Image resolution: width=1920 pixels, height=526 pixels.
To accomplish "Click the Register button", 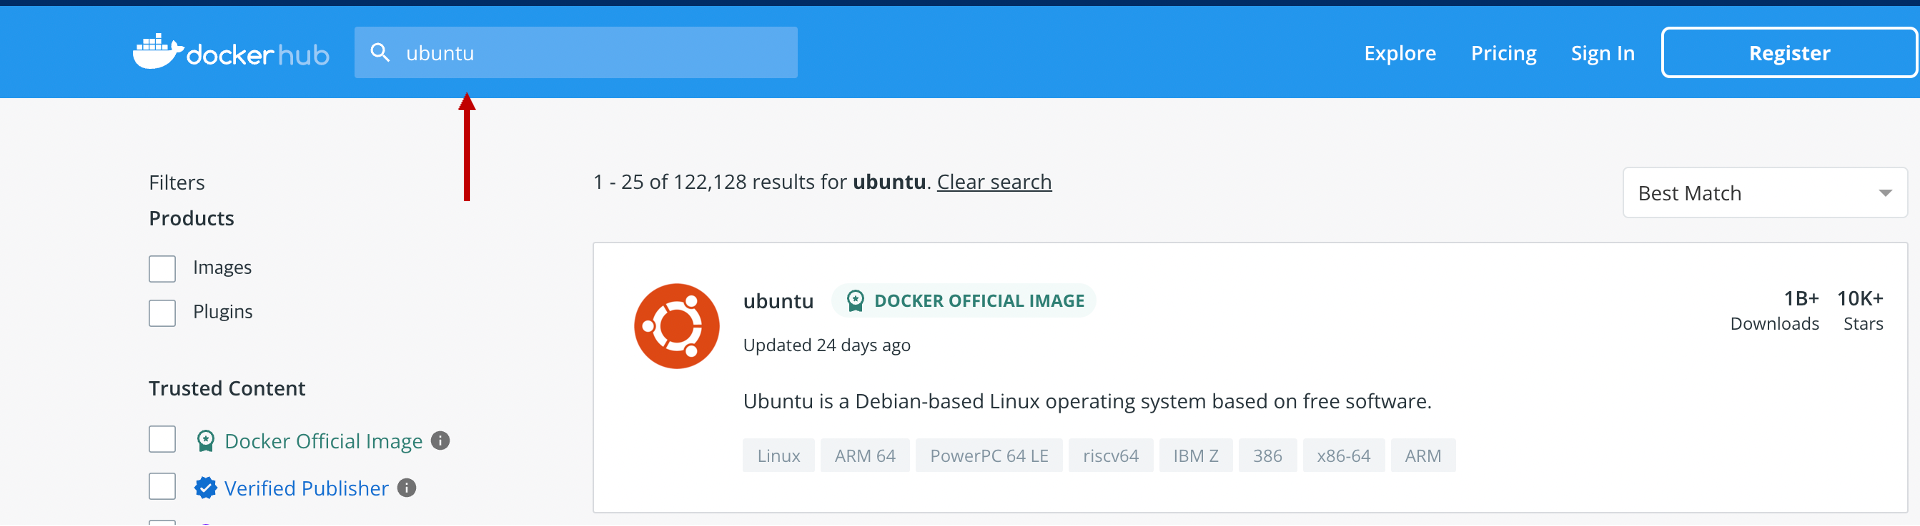I will (x=1789, y=53).
